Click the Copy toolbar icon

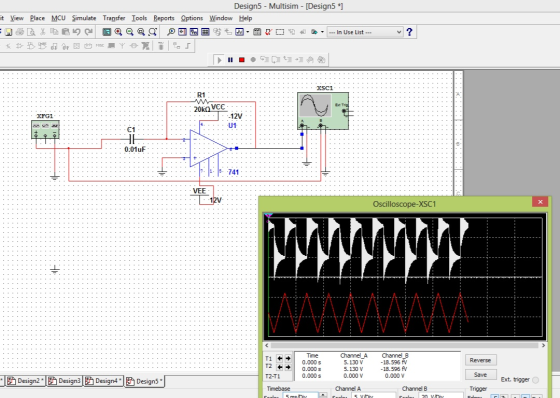54,32
